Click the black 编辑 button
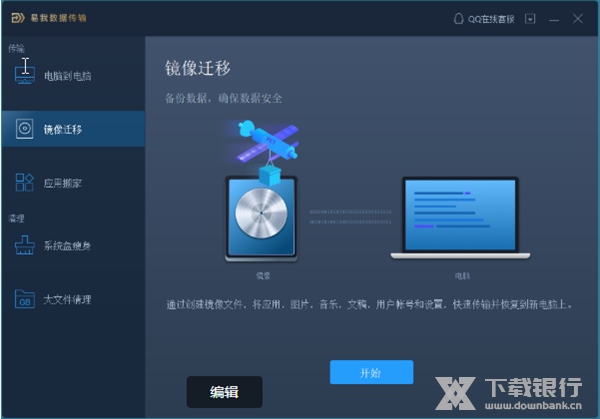Image resolution: width=600 pixels, height=419 pixels. pos(225,392)
